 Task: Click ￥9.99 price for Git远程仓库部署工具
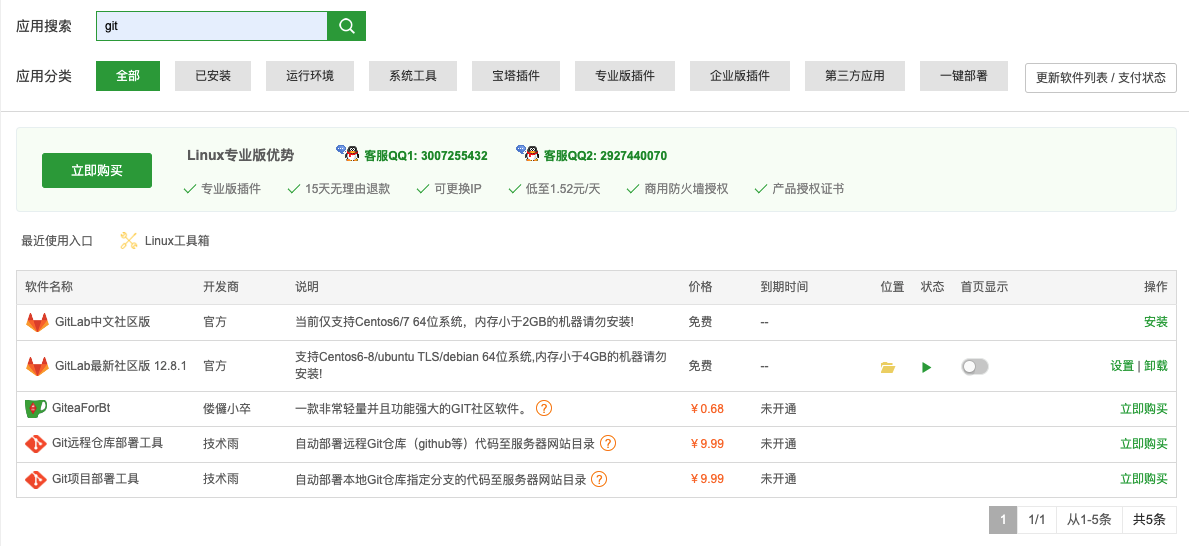tap(707, 444)
